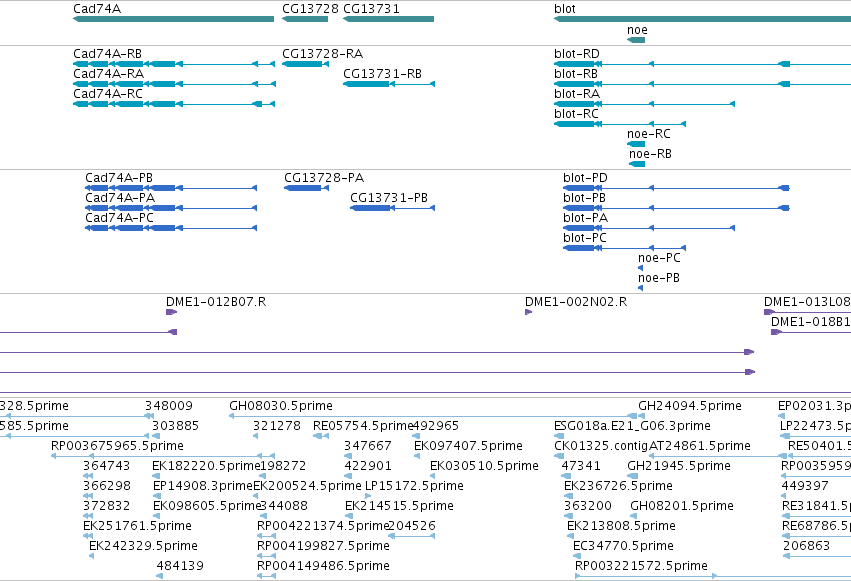This screenshot has height=581, width=851.
Task: Click the 484139 EST label
Action: [x=180, y=566]
